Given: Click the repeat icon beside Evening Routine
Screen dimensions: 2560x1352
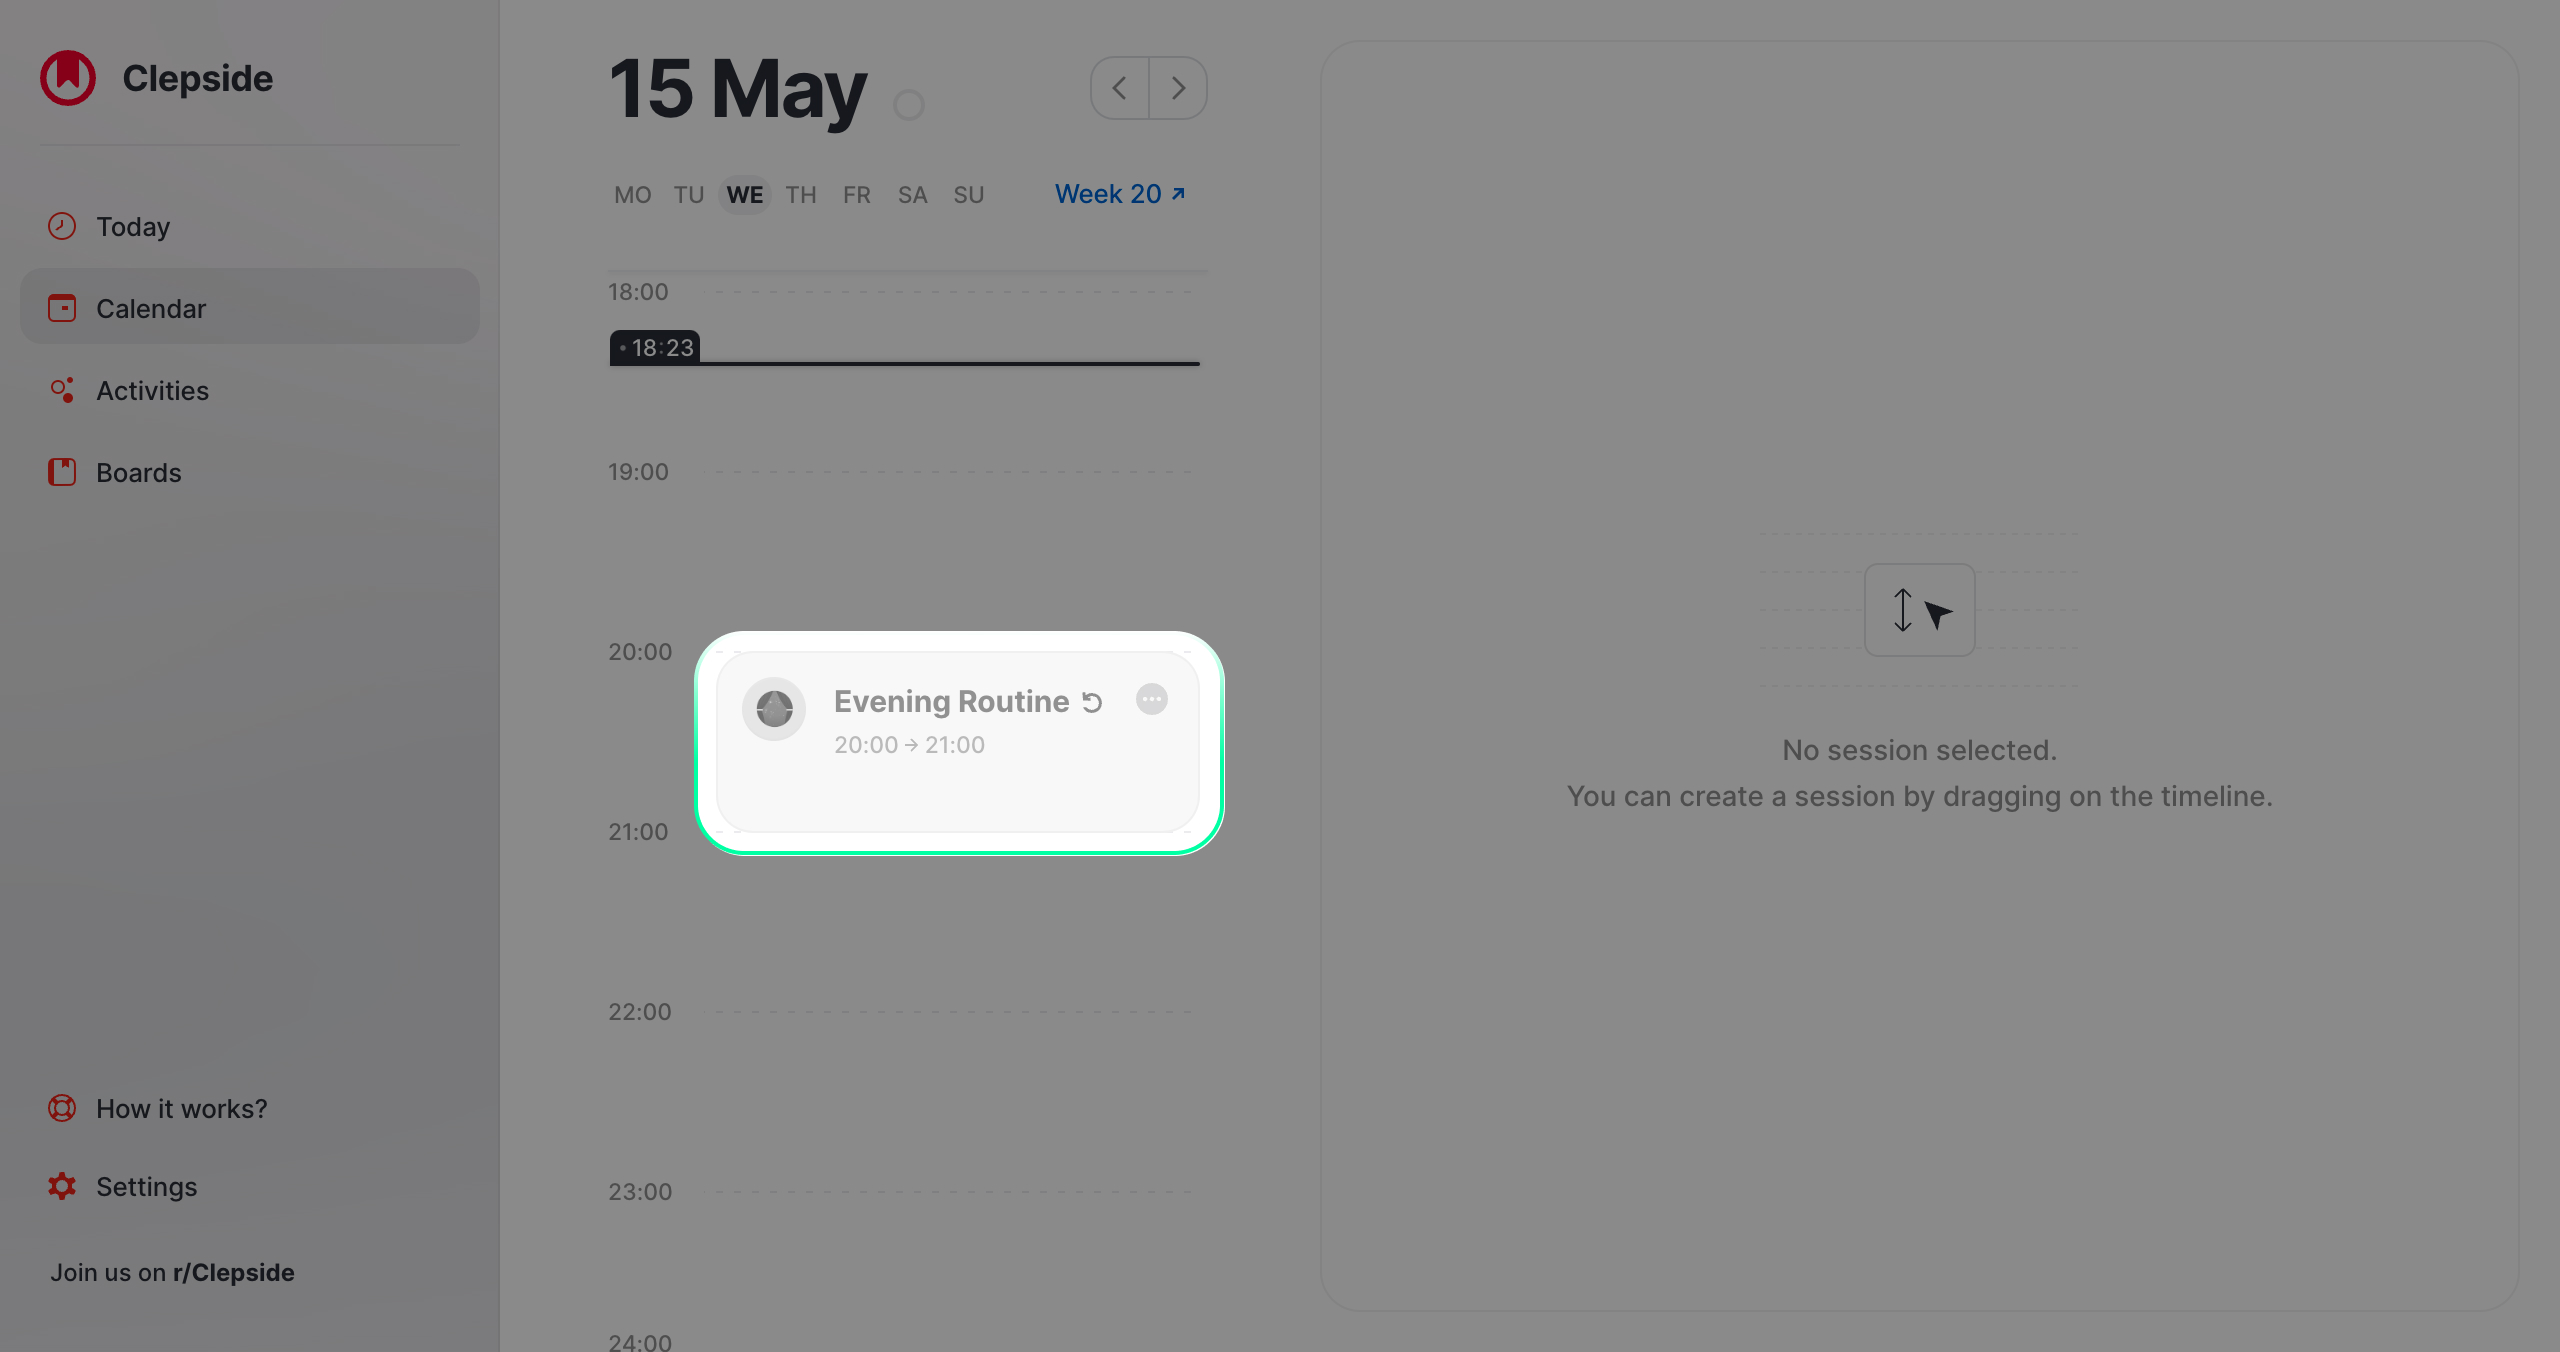Looking at the screenshot, I should pos(1092,703).
